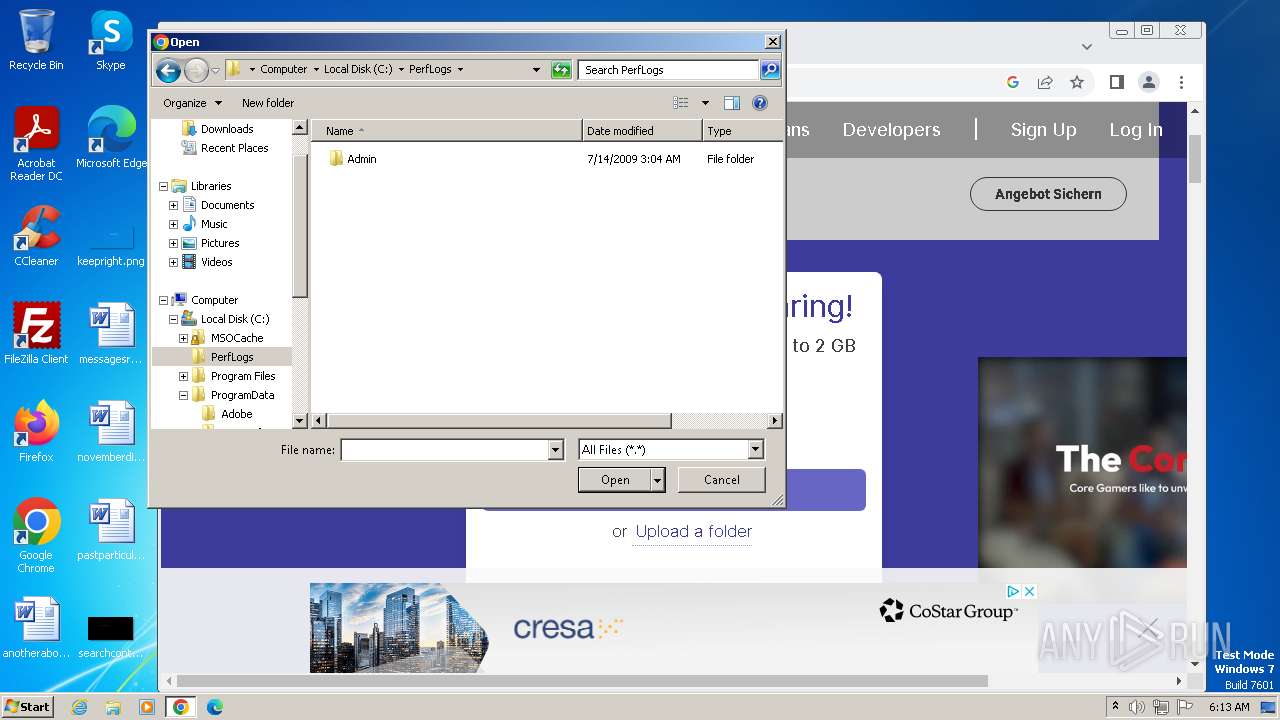Image resolution: width=1280 pixels, height=720 pixels.
Task: Expand the Documents library node
Action: coord(173,205)
